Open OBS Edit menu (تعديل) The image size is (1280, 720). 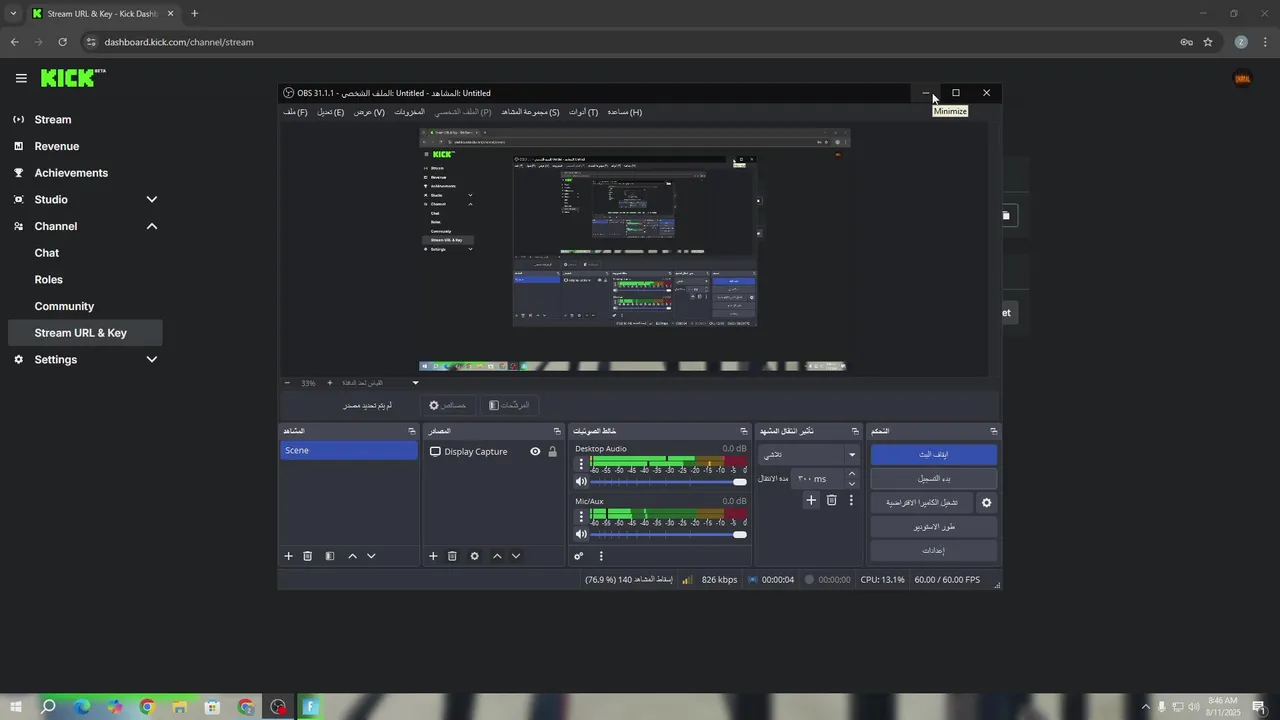[331, 112]
